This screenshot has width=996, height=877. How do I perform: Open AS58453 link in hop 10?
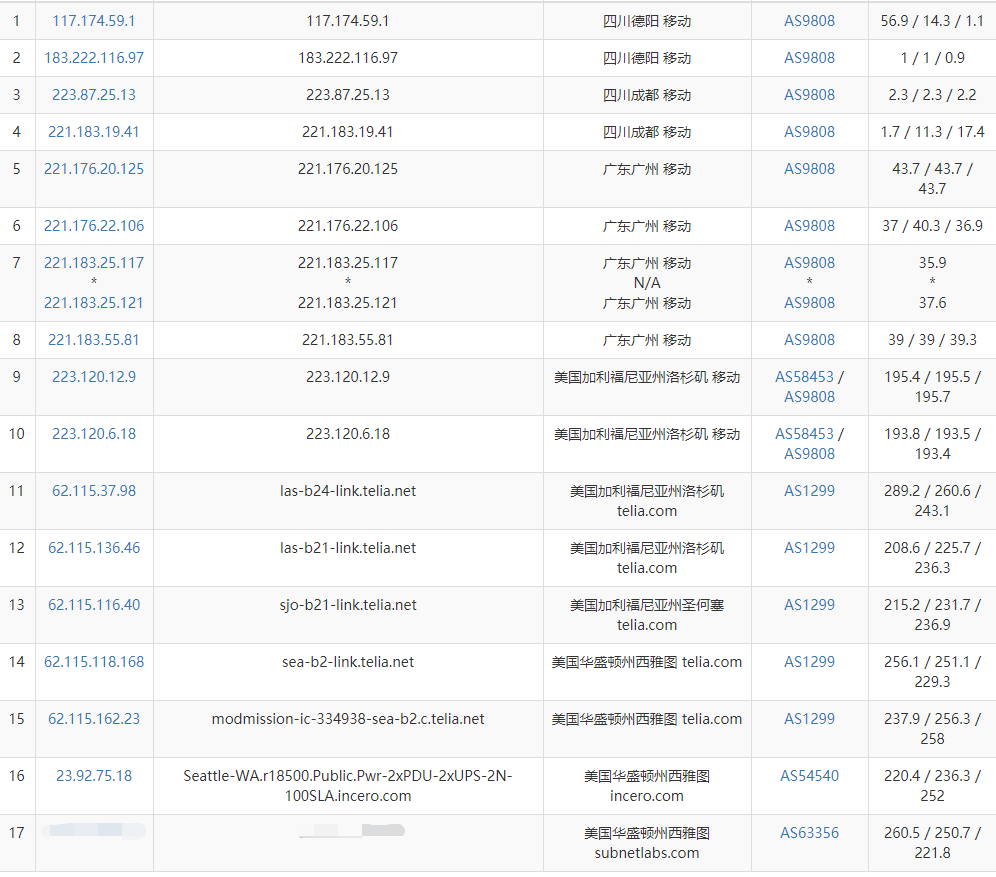pos(804,434)
